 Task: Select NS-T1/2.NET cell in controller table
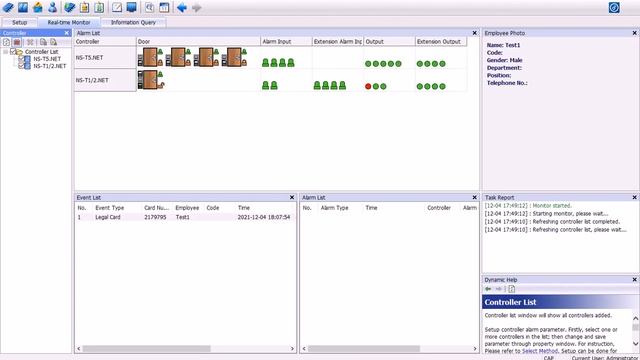(x=105, y=80)
